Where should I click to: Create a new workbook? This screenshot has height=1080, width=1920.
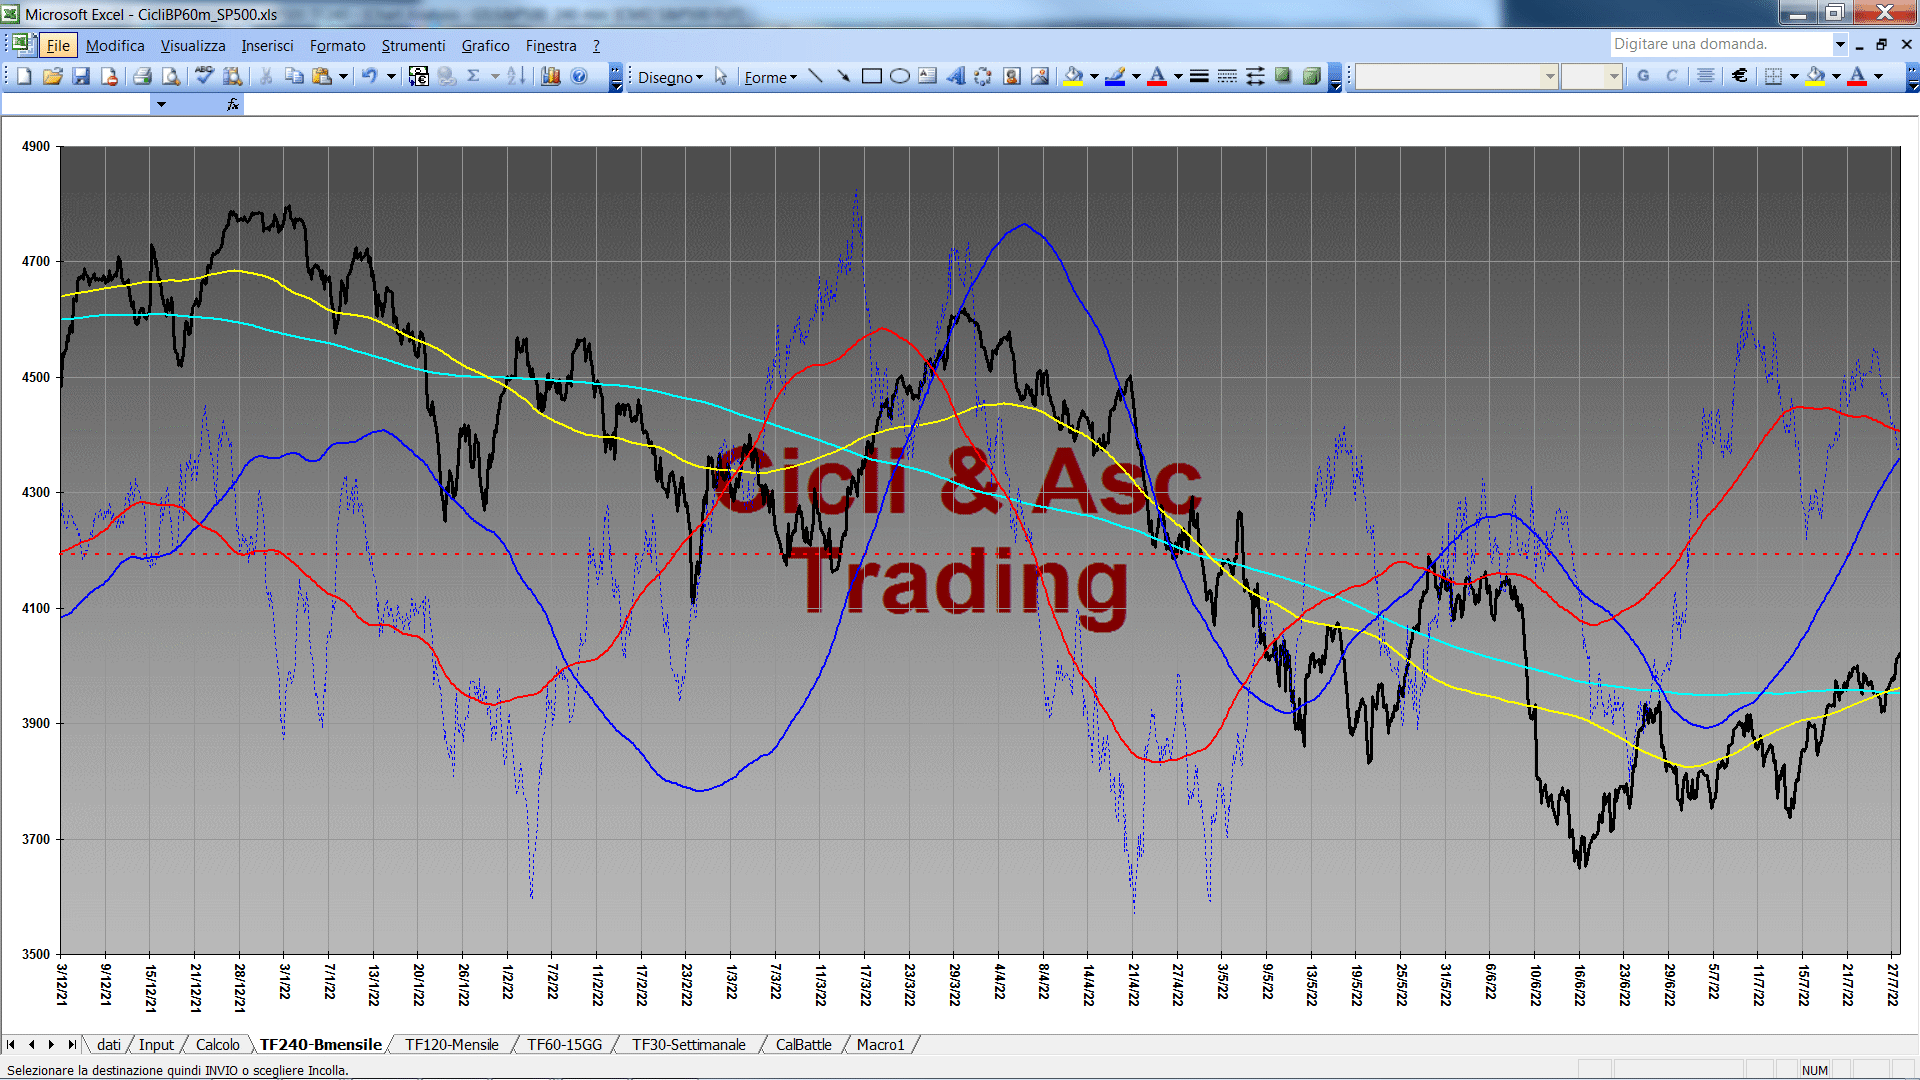pos(24,77)
